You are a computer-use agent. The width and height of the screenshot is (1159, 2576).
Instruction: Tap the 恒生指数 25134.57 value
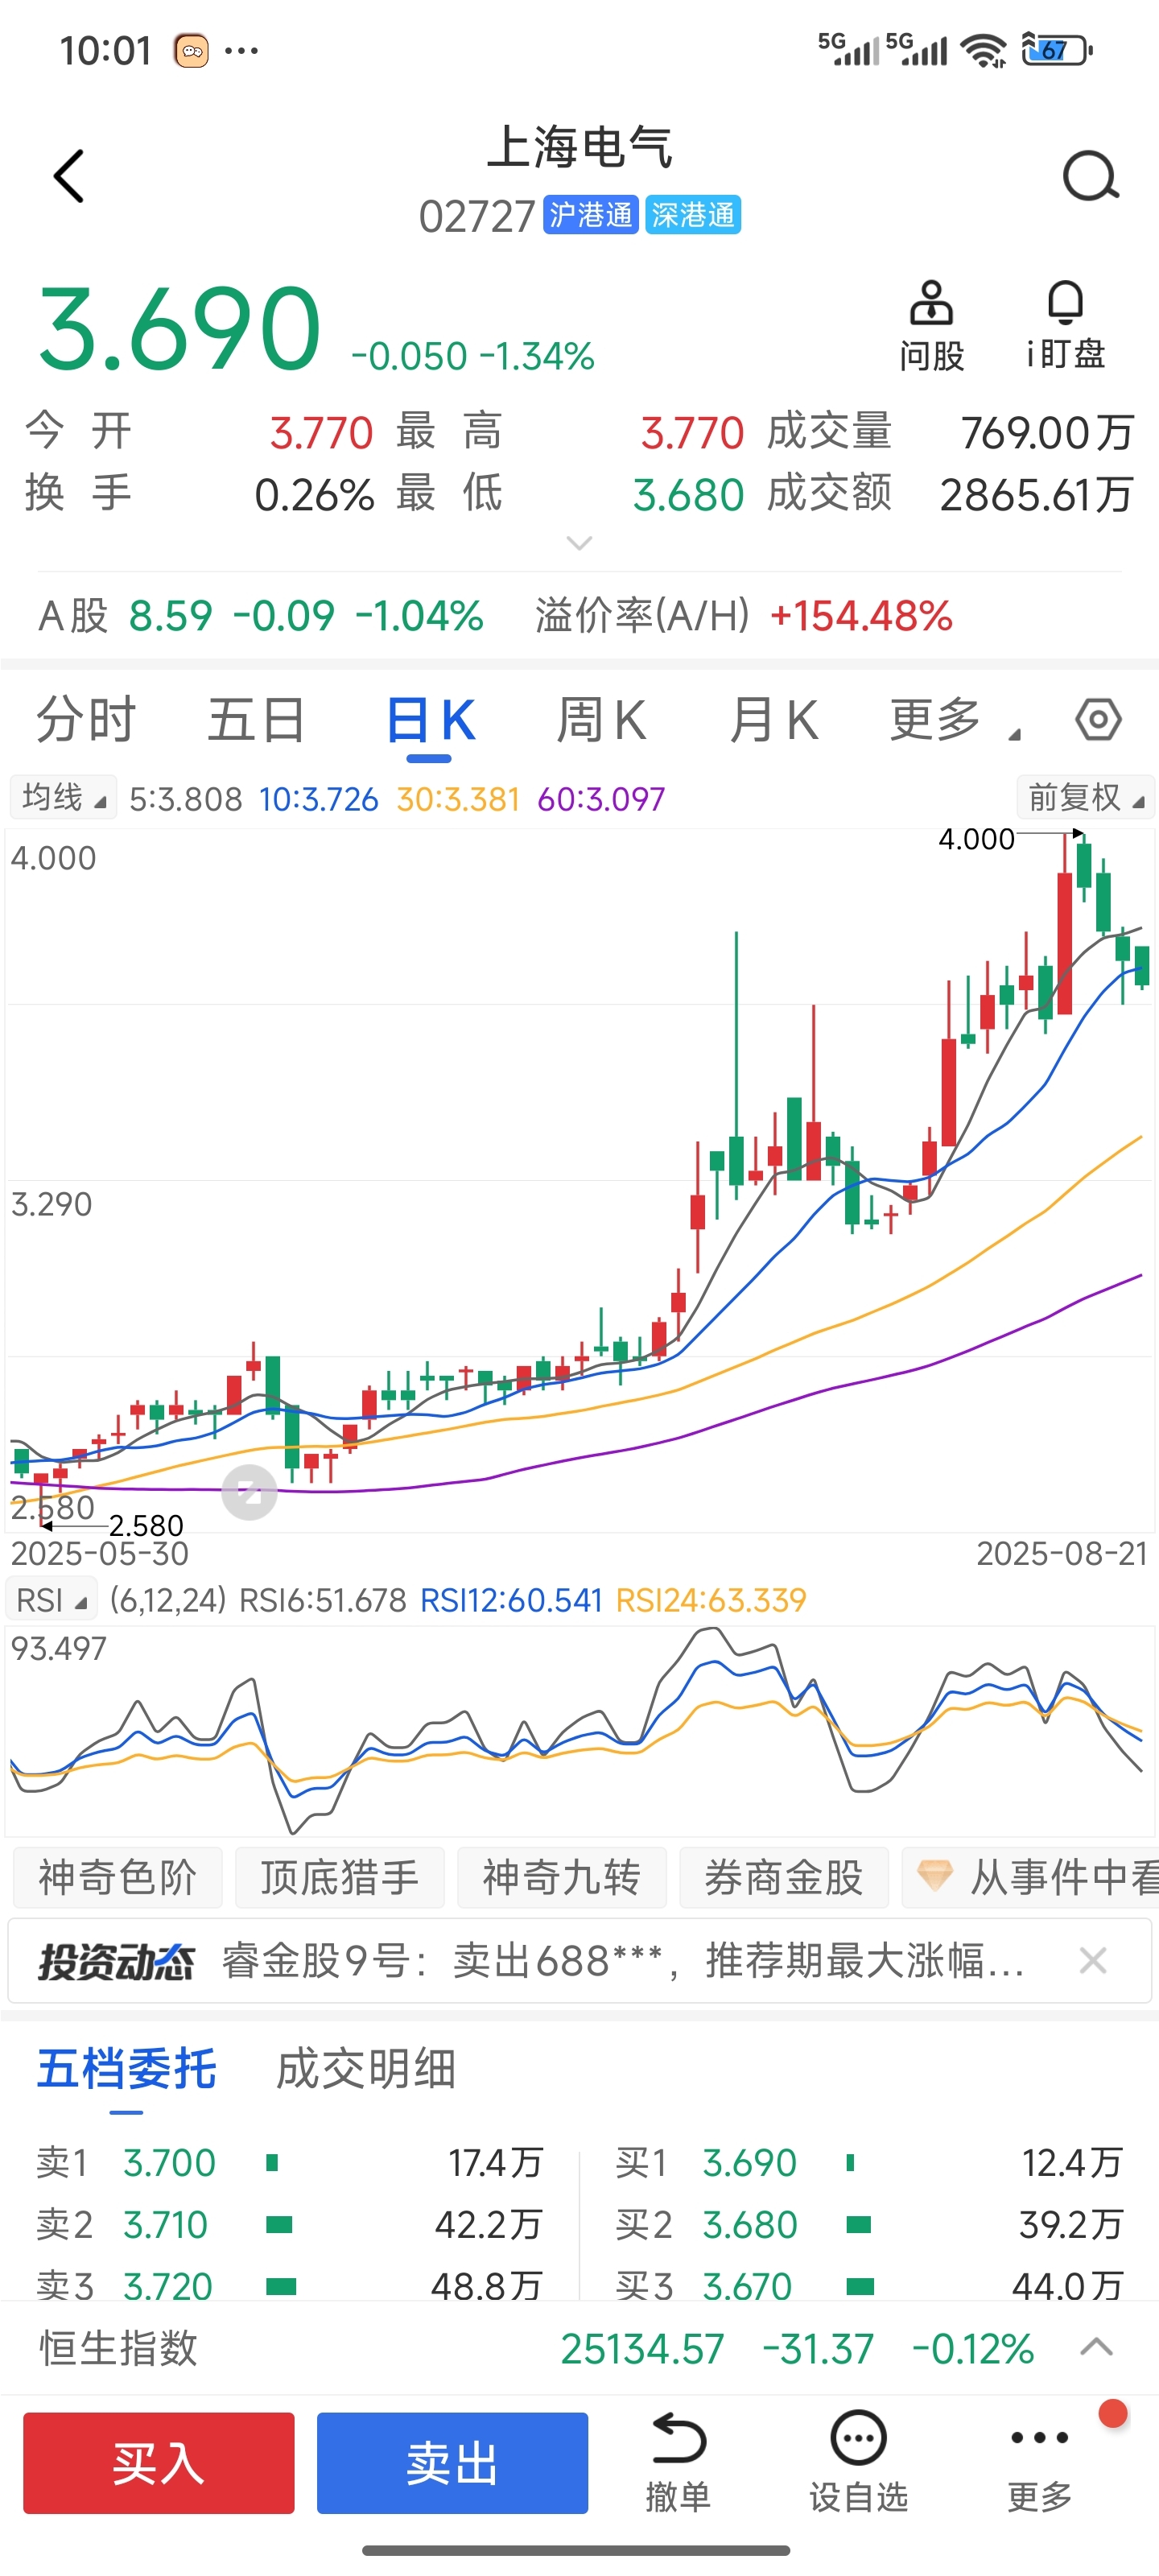tap(642, 2348)
